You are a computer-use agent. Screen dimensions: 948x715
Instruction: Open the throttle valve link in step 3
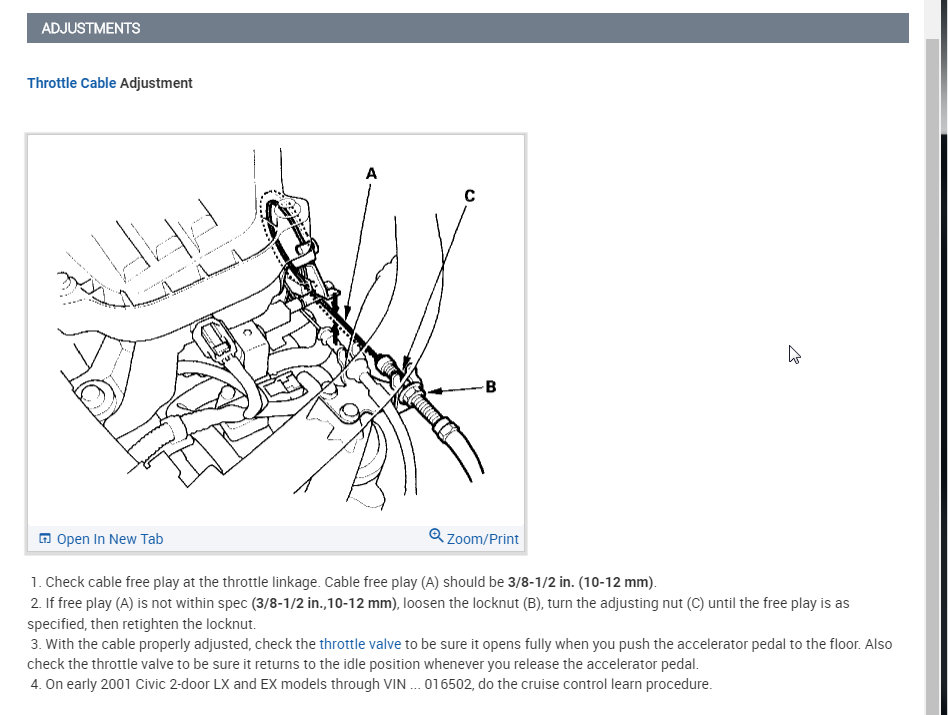[x=360, y=644]
